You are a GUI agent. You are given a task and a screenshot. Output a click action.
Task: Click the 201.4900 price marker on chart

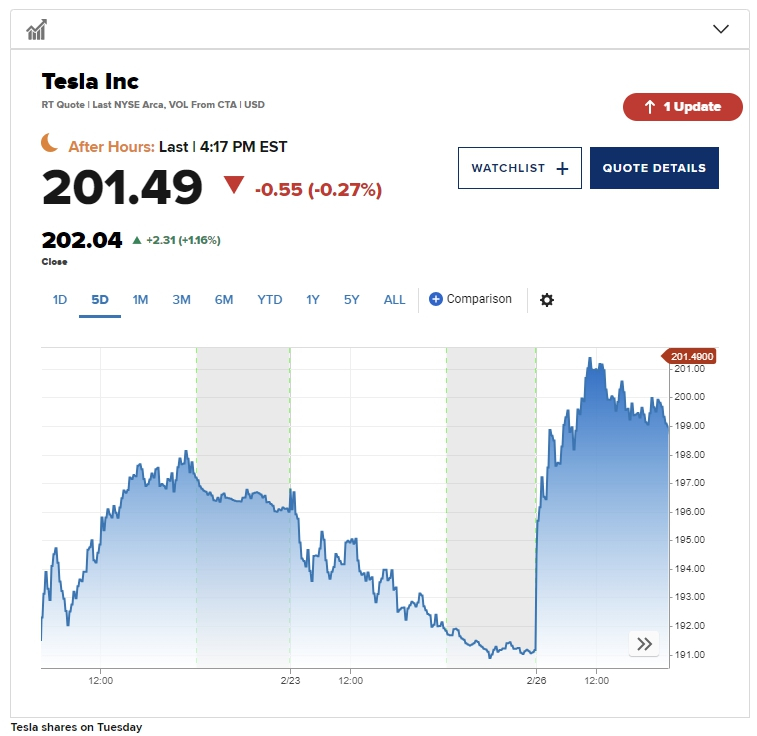[690, 356]
